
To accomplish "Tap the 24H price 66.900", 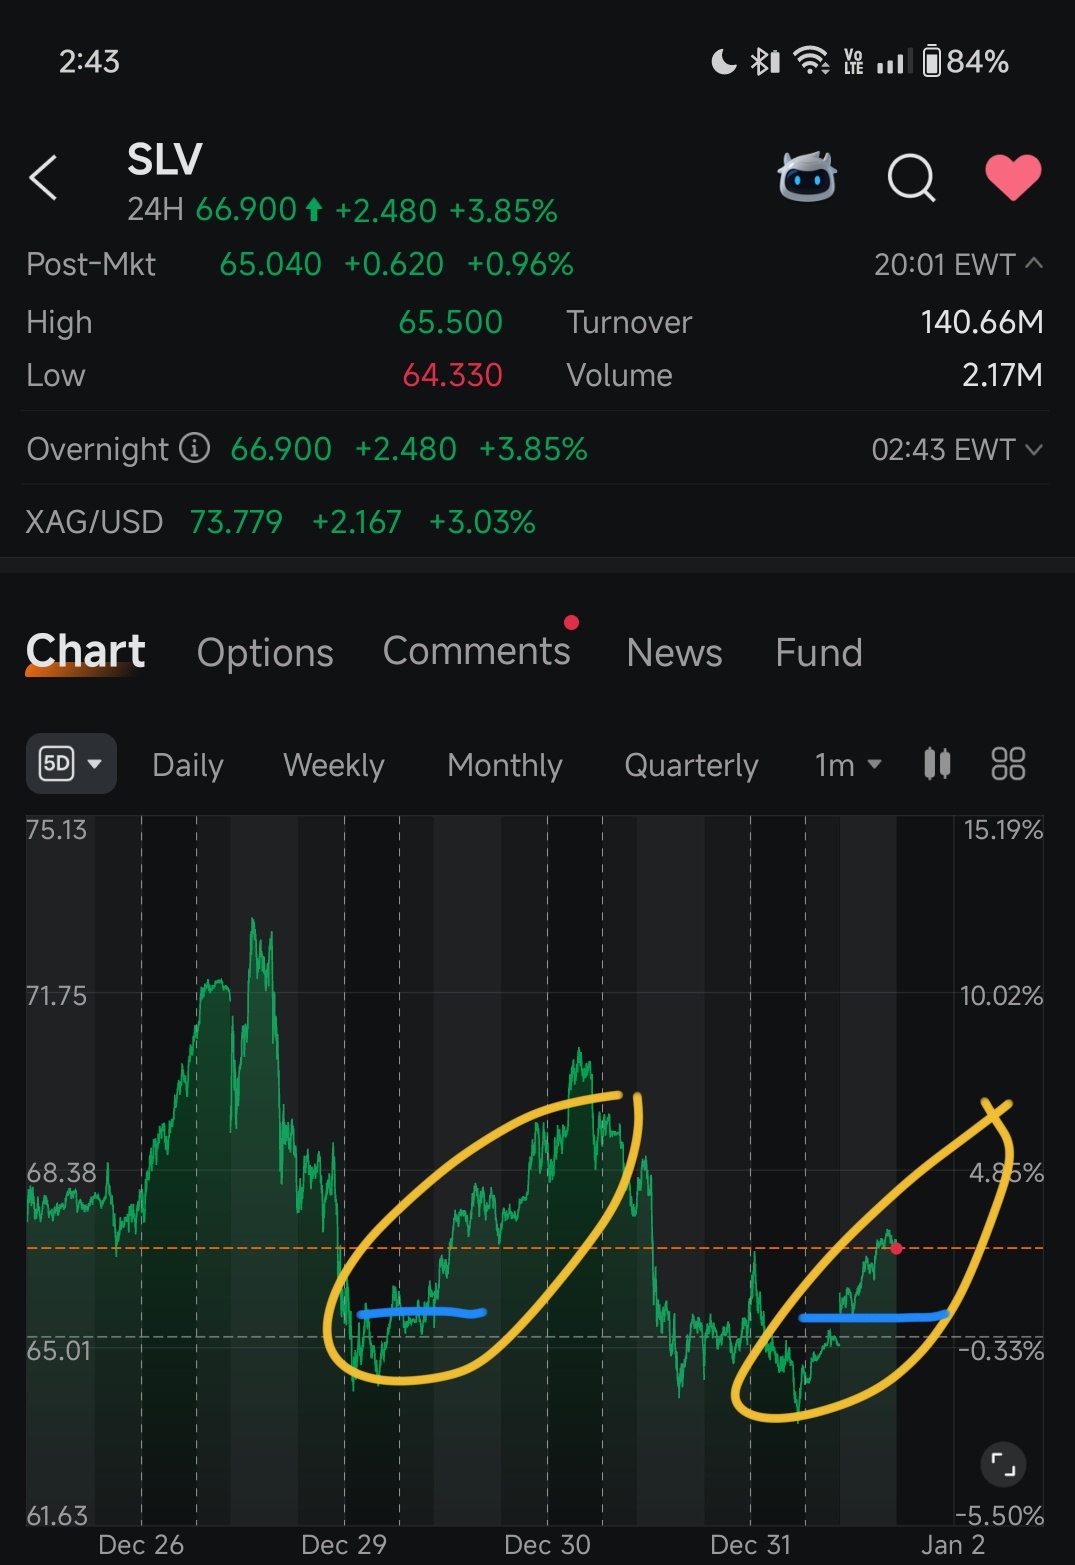I will pyautogui.click(x=246, y=210).
